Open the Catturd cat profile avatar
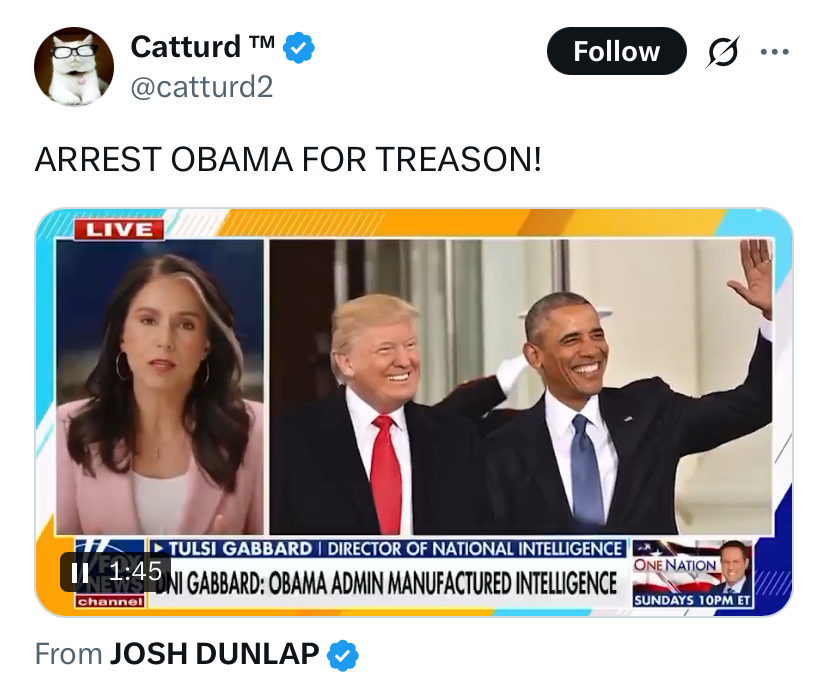Image resolution: width=828 pixels, height=690 pixels. pos(74,67)
